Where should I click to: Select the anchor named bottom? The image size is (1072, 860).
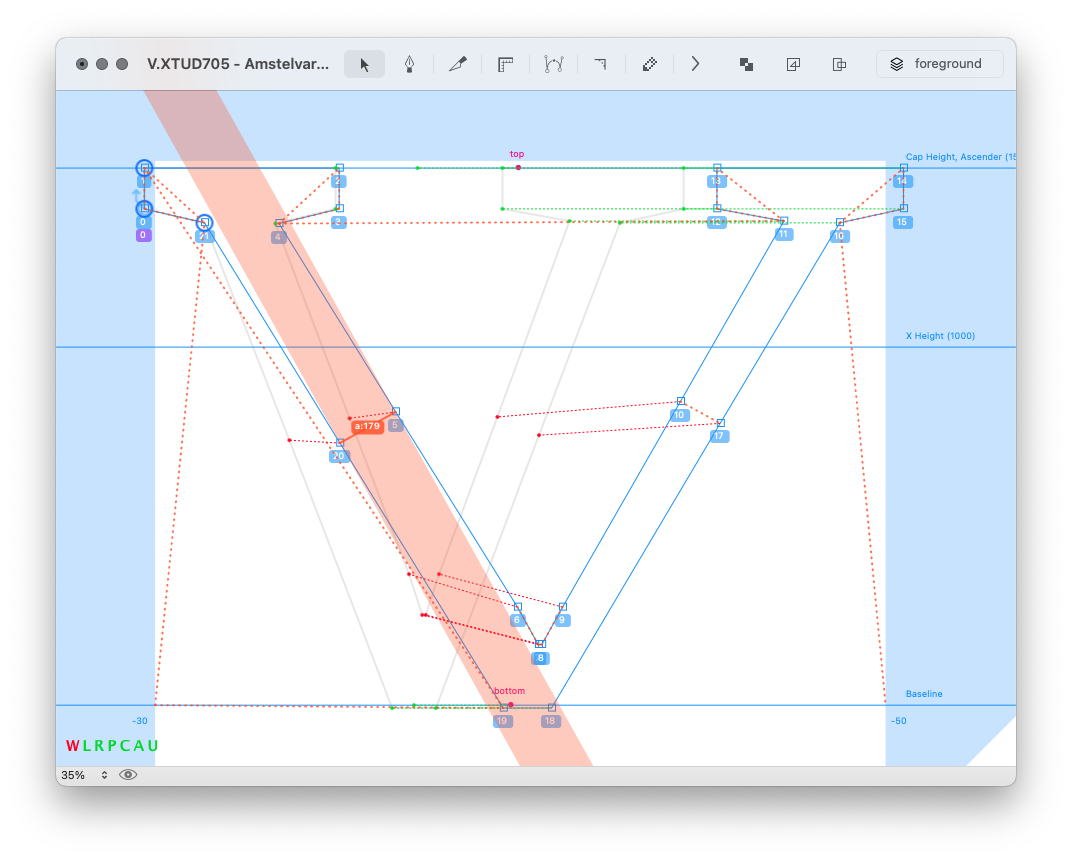(510, 704)
